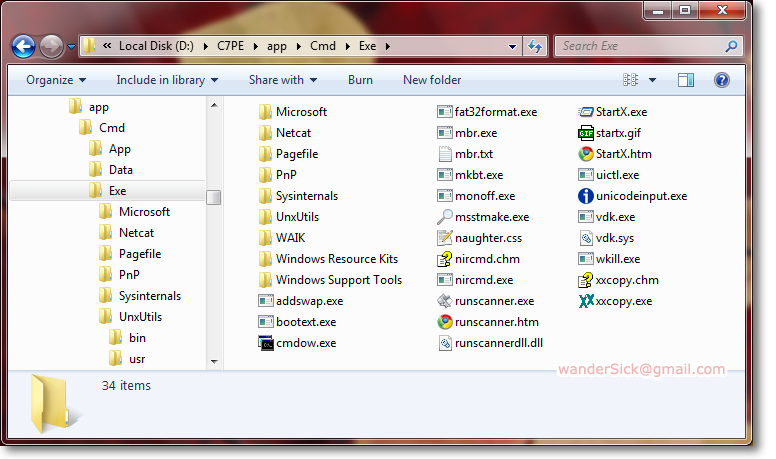Select the file named mkbt.exe

coord(470,175)
